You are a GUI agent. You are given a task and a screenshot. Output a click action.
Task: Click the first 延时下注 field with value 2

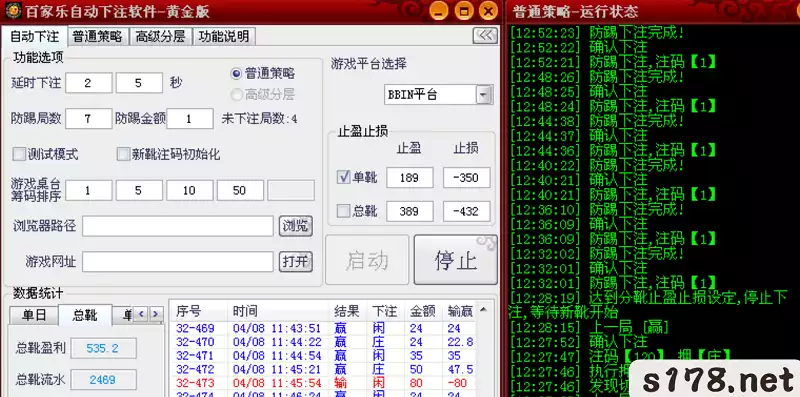pos(89,83)
